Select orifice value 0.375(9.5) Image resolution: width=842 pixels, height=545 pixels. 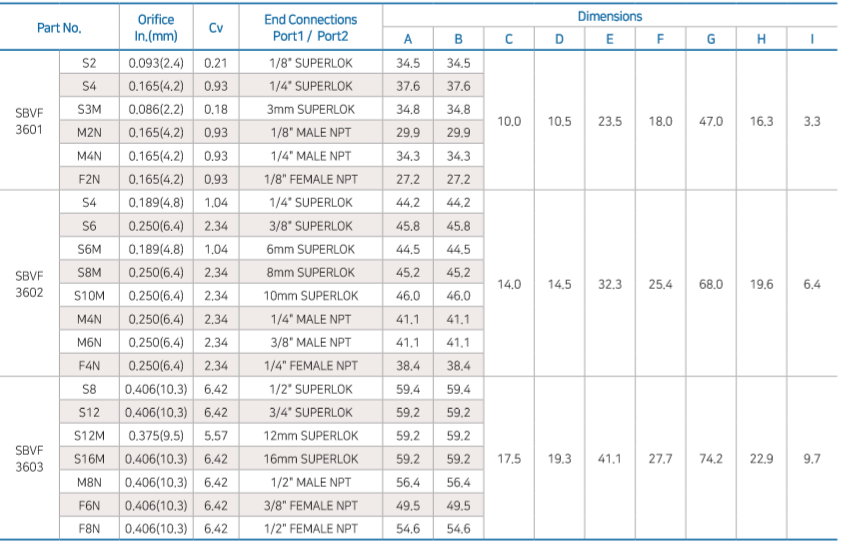tap(156, 435)
